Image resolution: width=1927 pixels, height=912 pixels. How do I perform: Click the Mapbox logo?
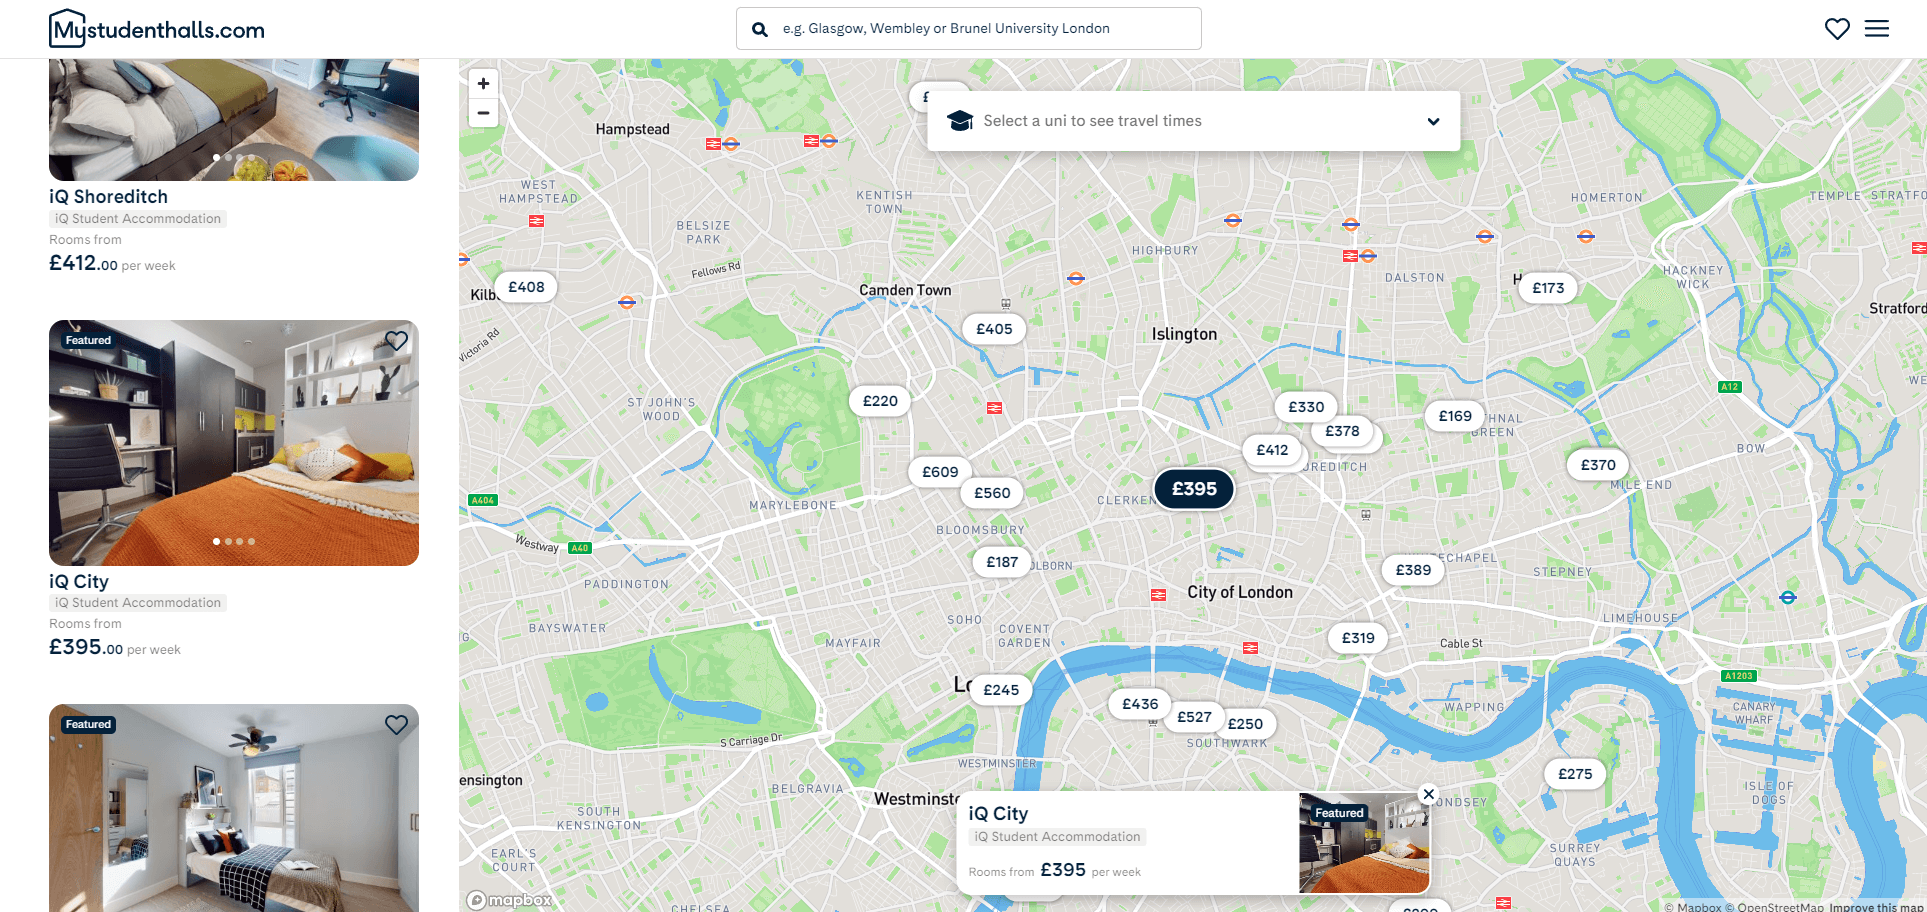510,900
